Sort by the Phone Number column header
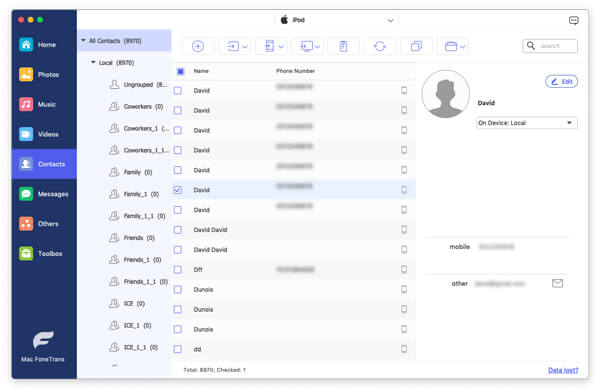 pos(295,71)
